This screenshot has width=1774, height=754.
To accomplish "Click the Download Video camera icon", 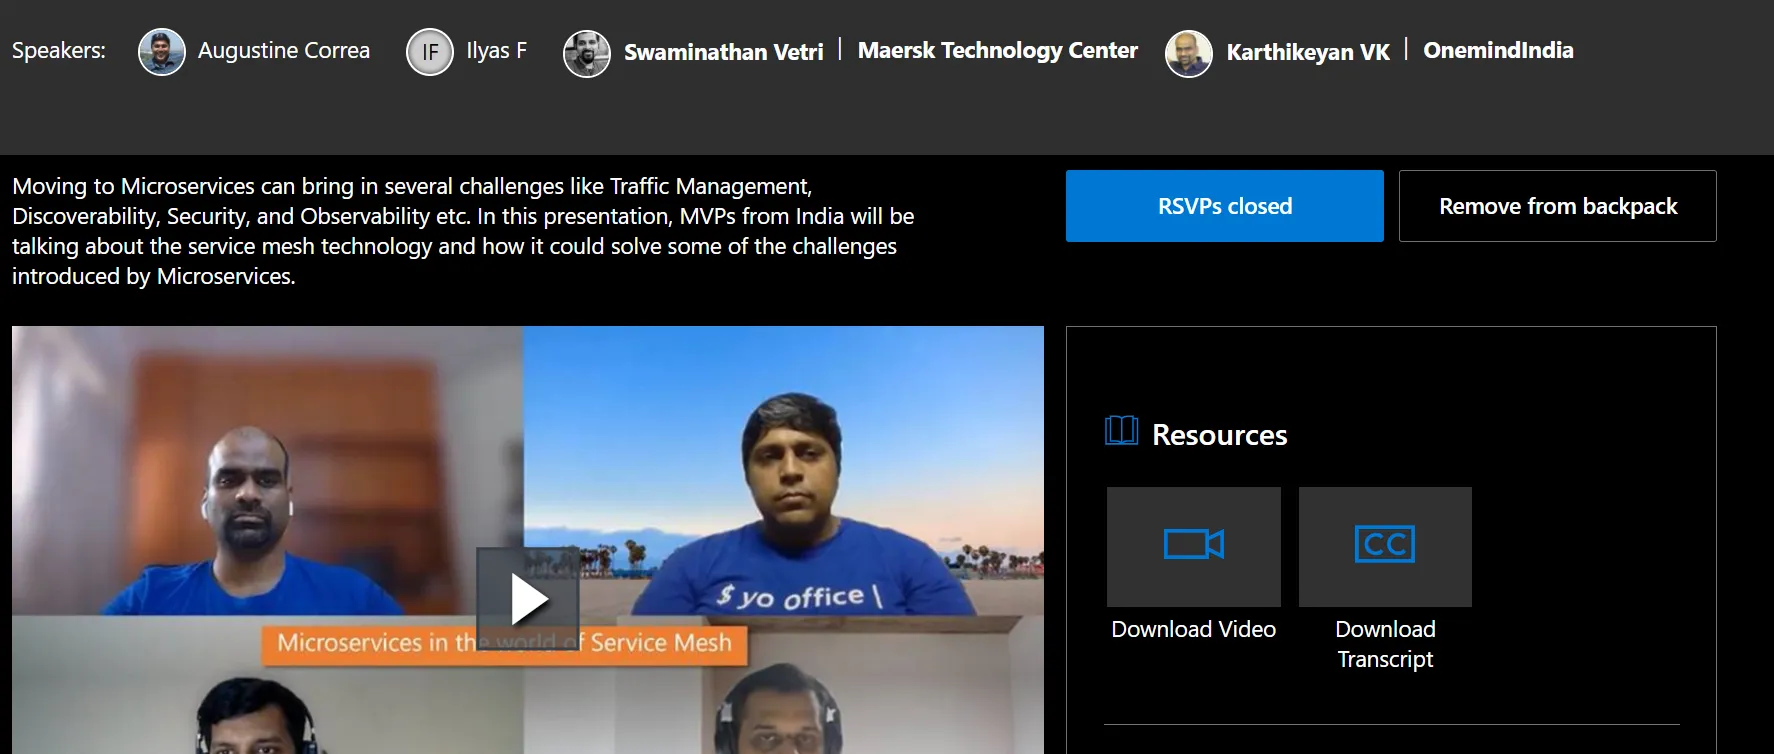I will (x=1193, y=545).
